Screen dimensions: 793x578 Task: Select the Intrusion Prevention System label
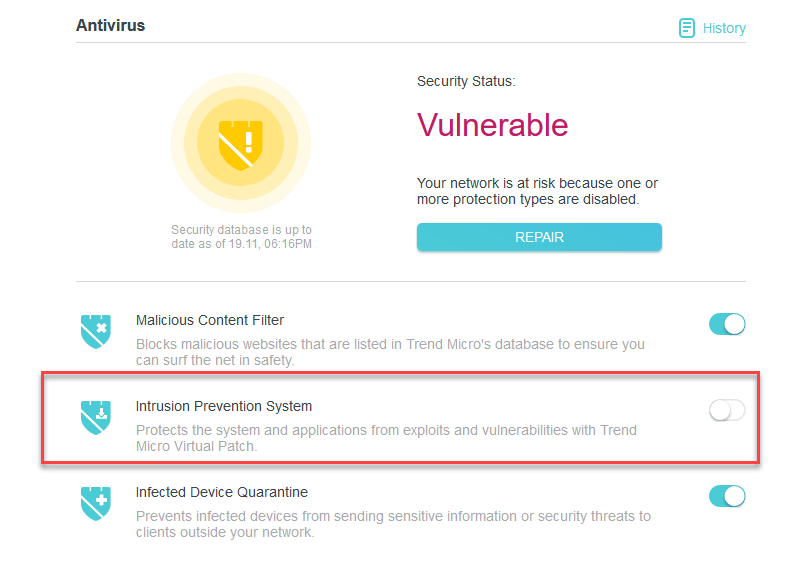(224, 407)
